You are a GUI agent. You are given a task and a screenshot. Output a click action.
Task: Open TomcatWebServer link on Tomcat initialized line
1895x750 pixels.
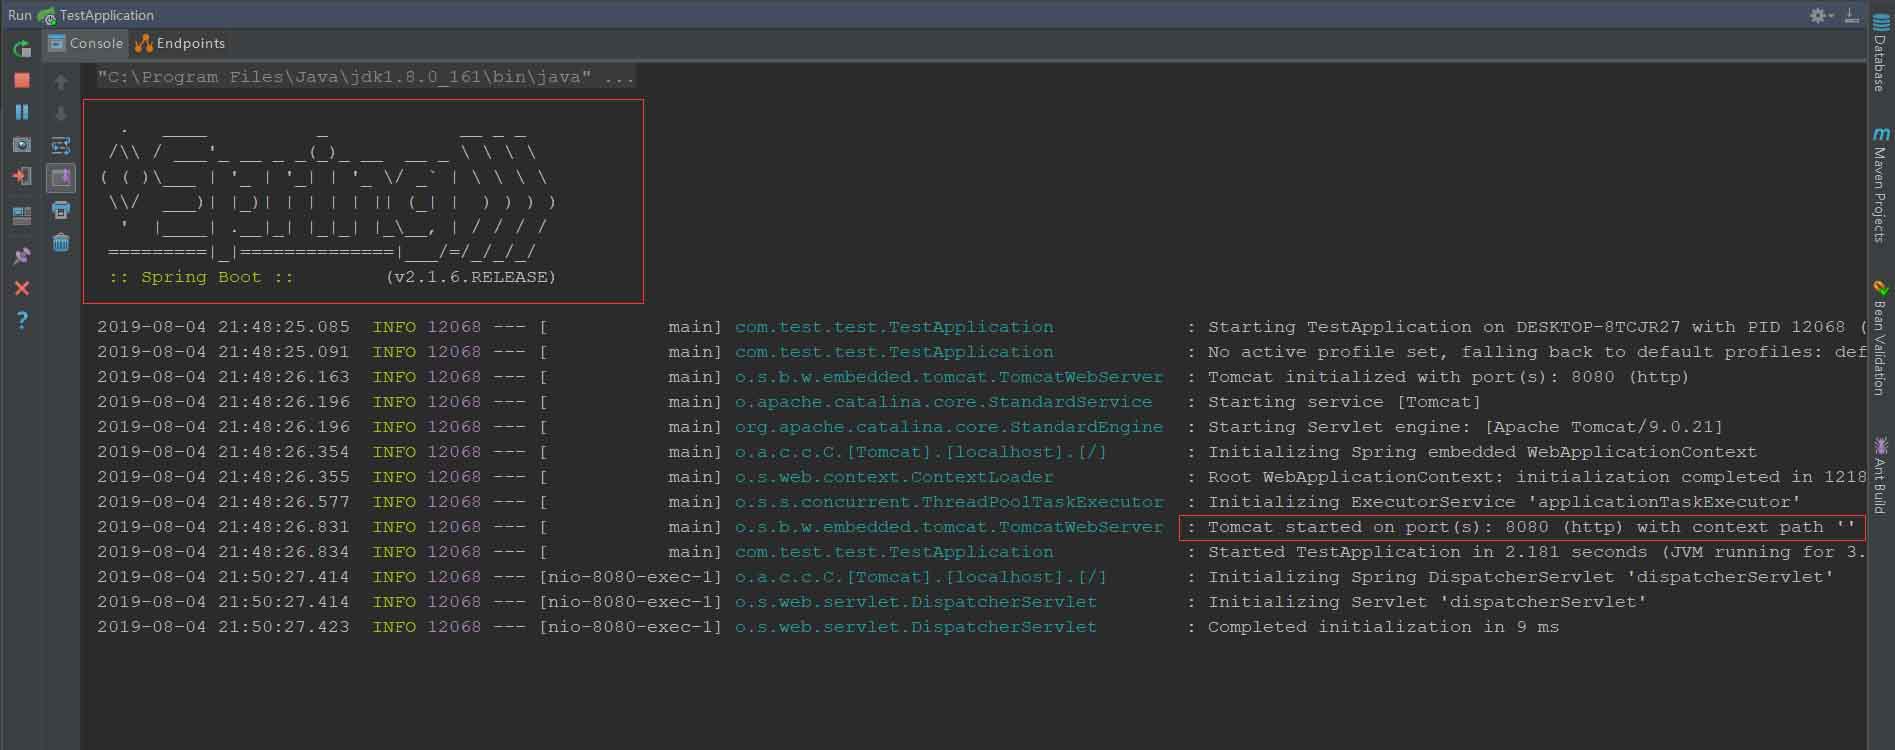(x=949, y=377)
